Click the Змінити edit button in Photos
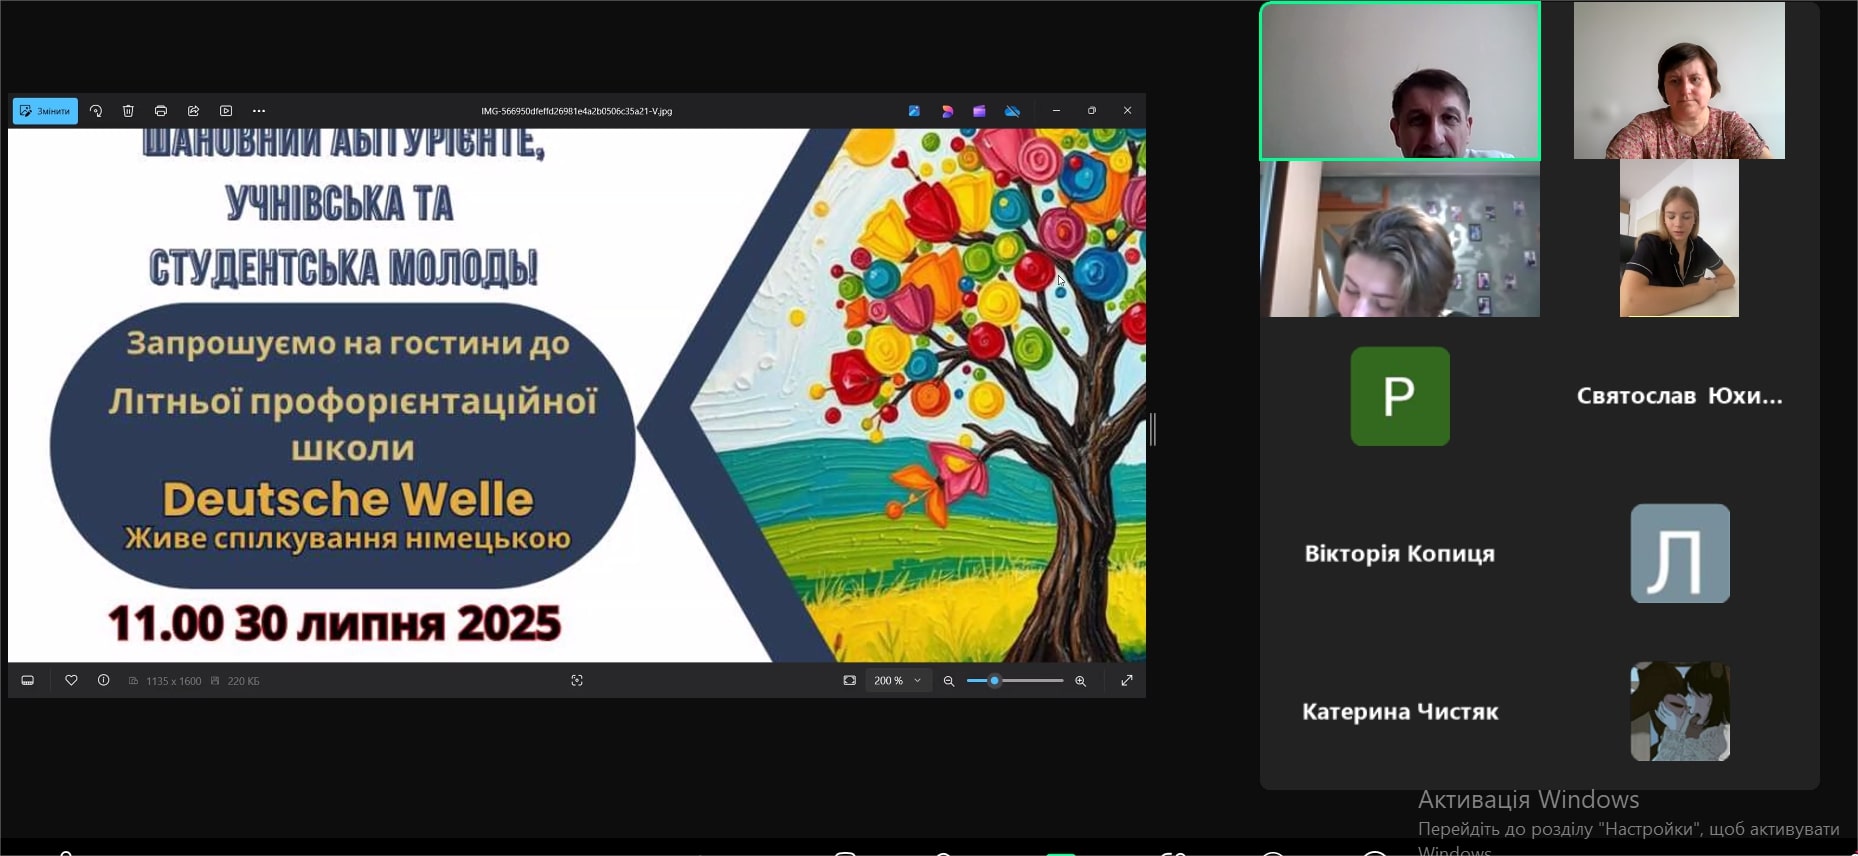 click(x=45, y=111)
